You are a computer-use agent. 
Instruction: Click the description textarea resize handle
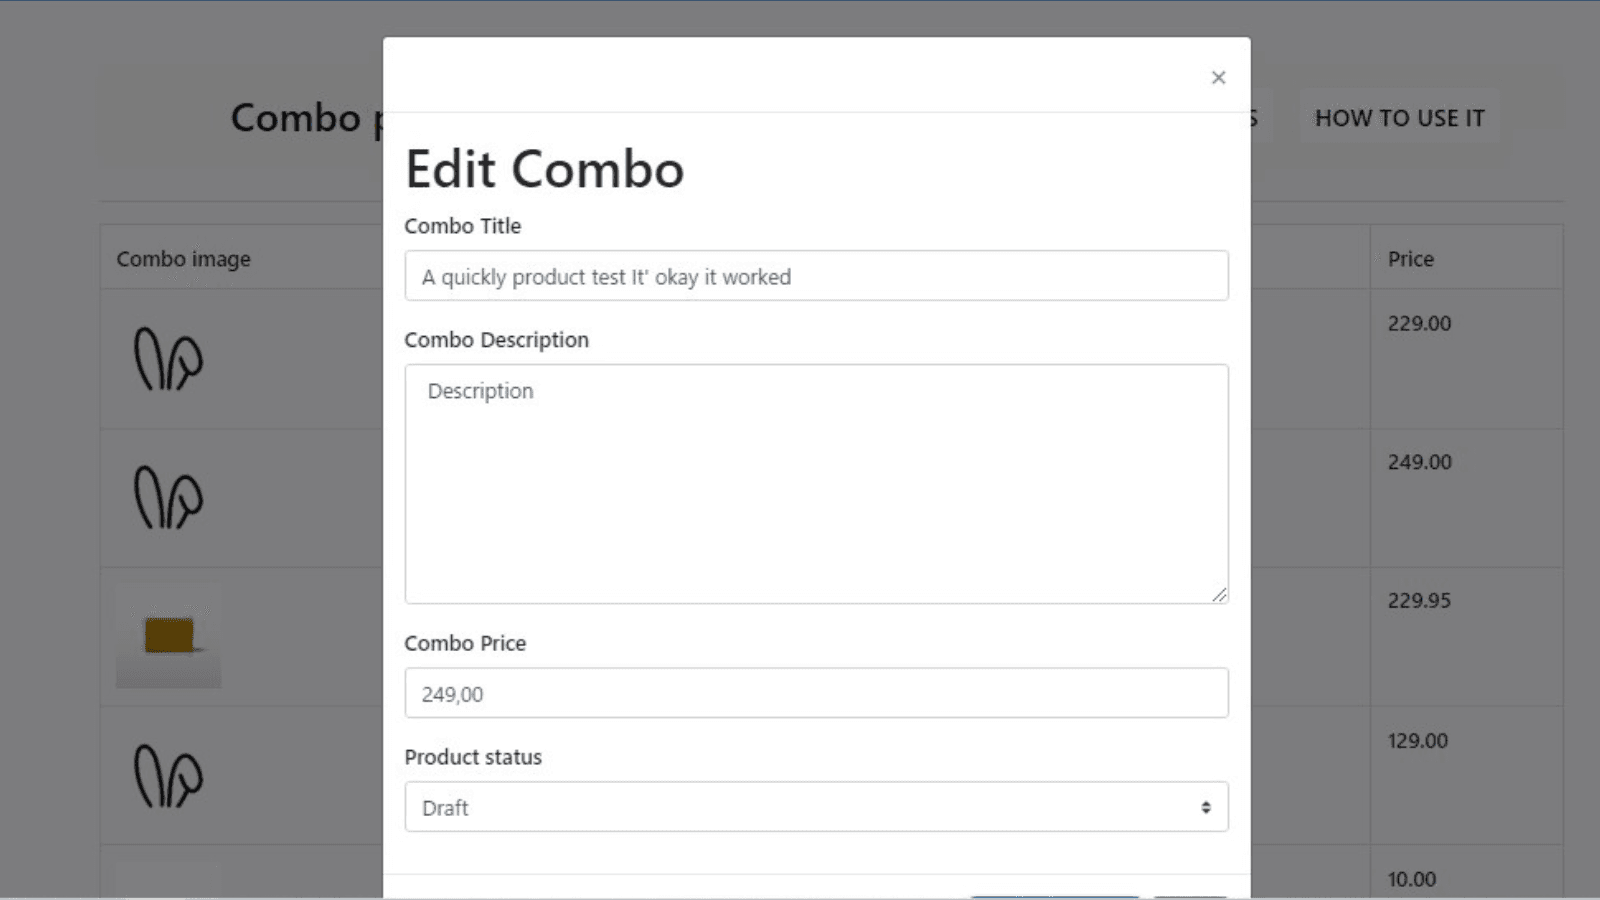click(1219, 595)
